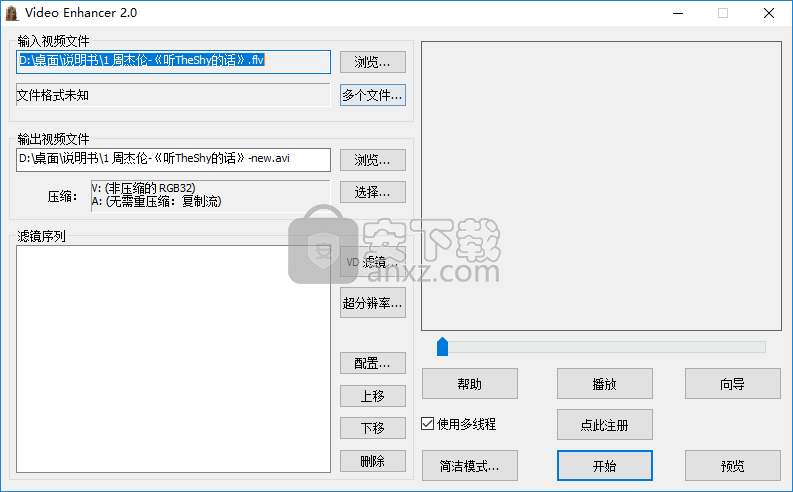Browse for output video file location

point(373,160)
